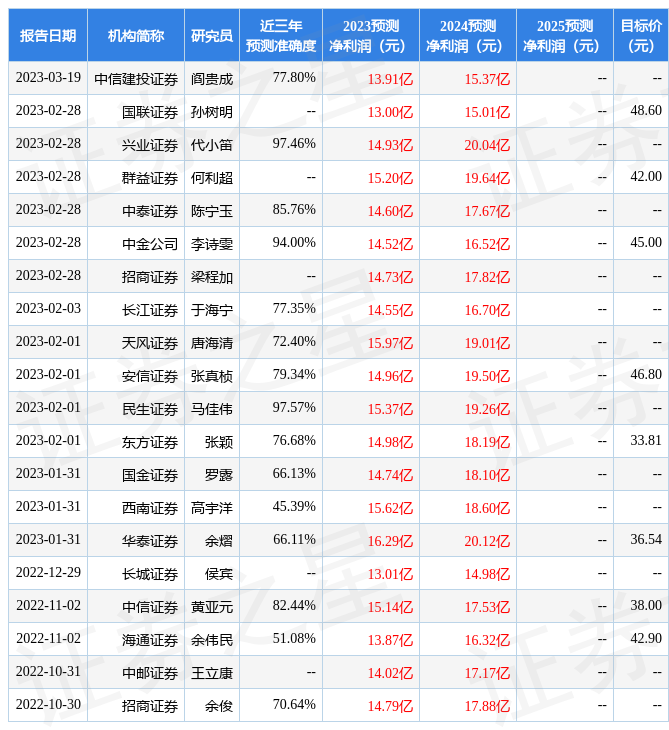Click 2024 forecast 20.12亿
The height and width of the screenshot is (730, 669).
click(x=487, y=541)
